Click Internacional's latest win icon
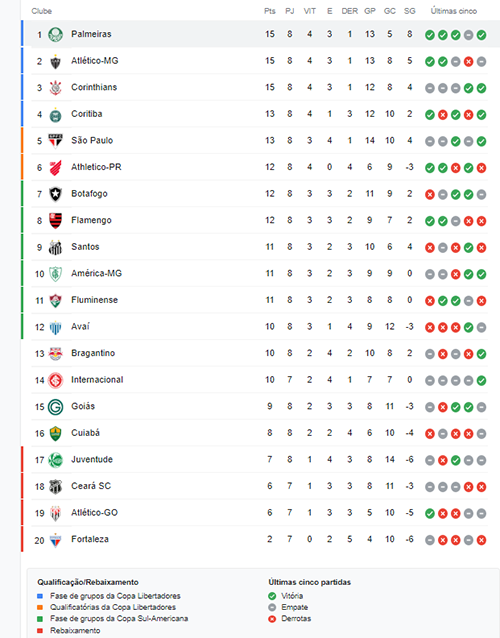 tap(481, 381)
